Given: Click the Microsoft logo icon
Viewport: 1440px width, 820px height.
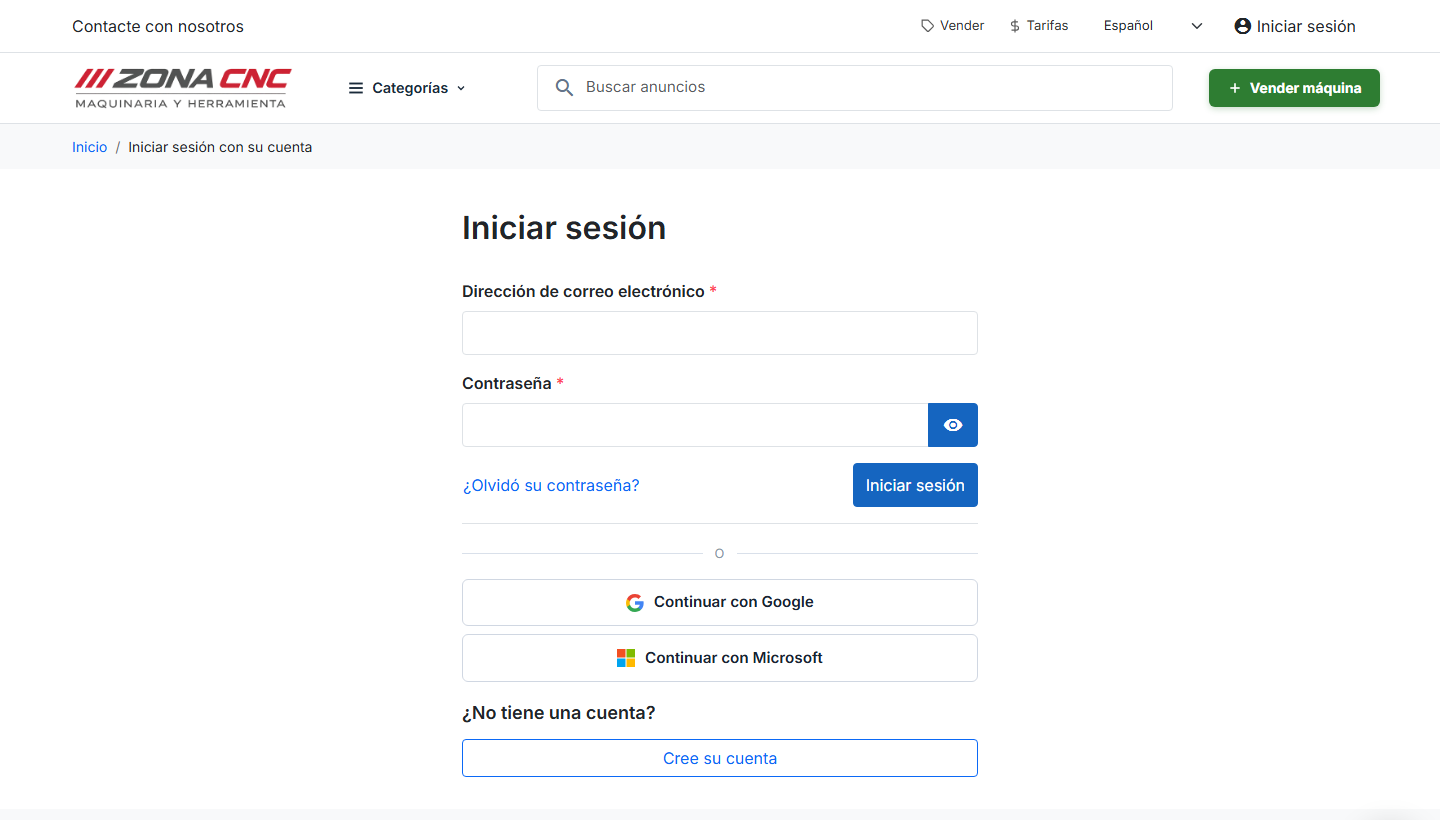Looking at the screenshot, I should pyautogui.click(x=626, y=658).
